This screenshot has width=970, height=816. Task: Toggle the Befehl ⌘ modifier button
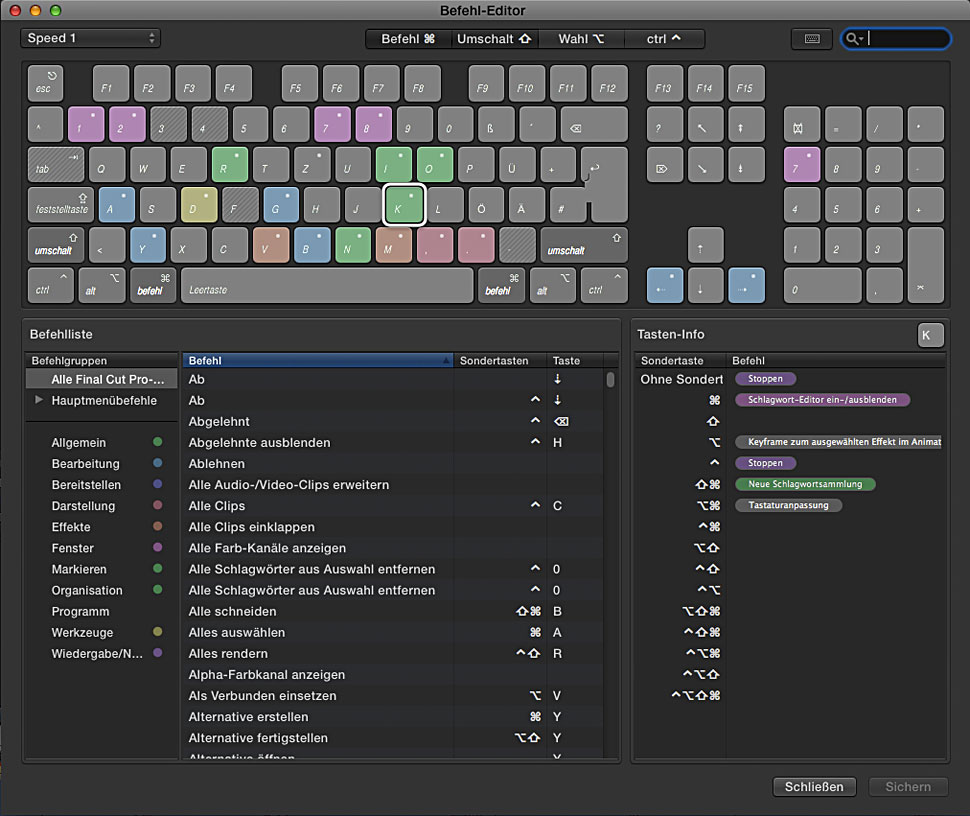coord(407,39)
